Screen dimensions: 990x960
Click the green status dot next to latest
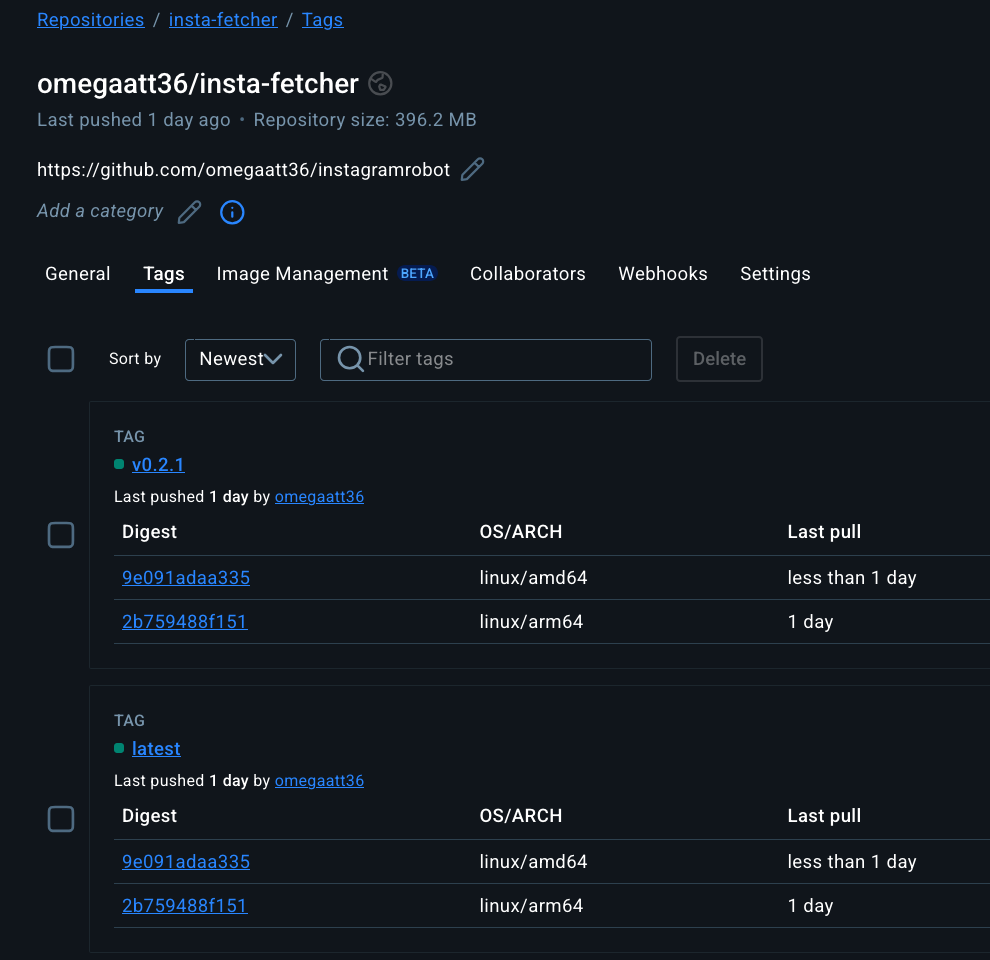pyautogui.click(x=119, y=748)
